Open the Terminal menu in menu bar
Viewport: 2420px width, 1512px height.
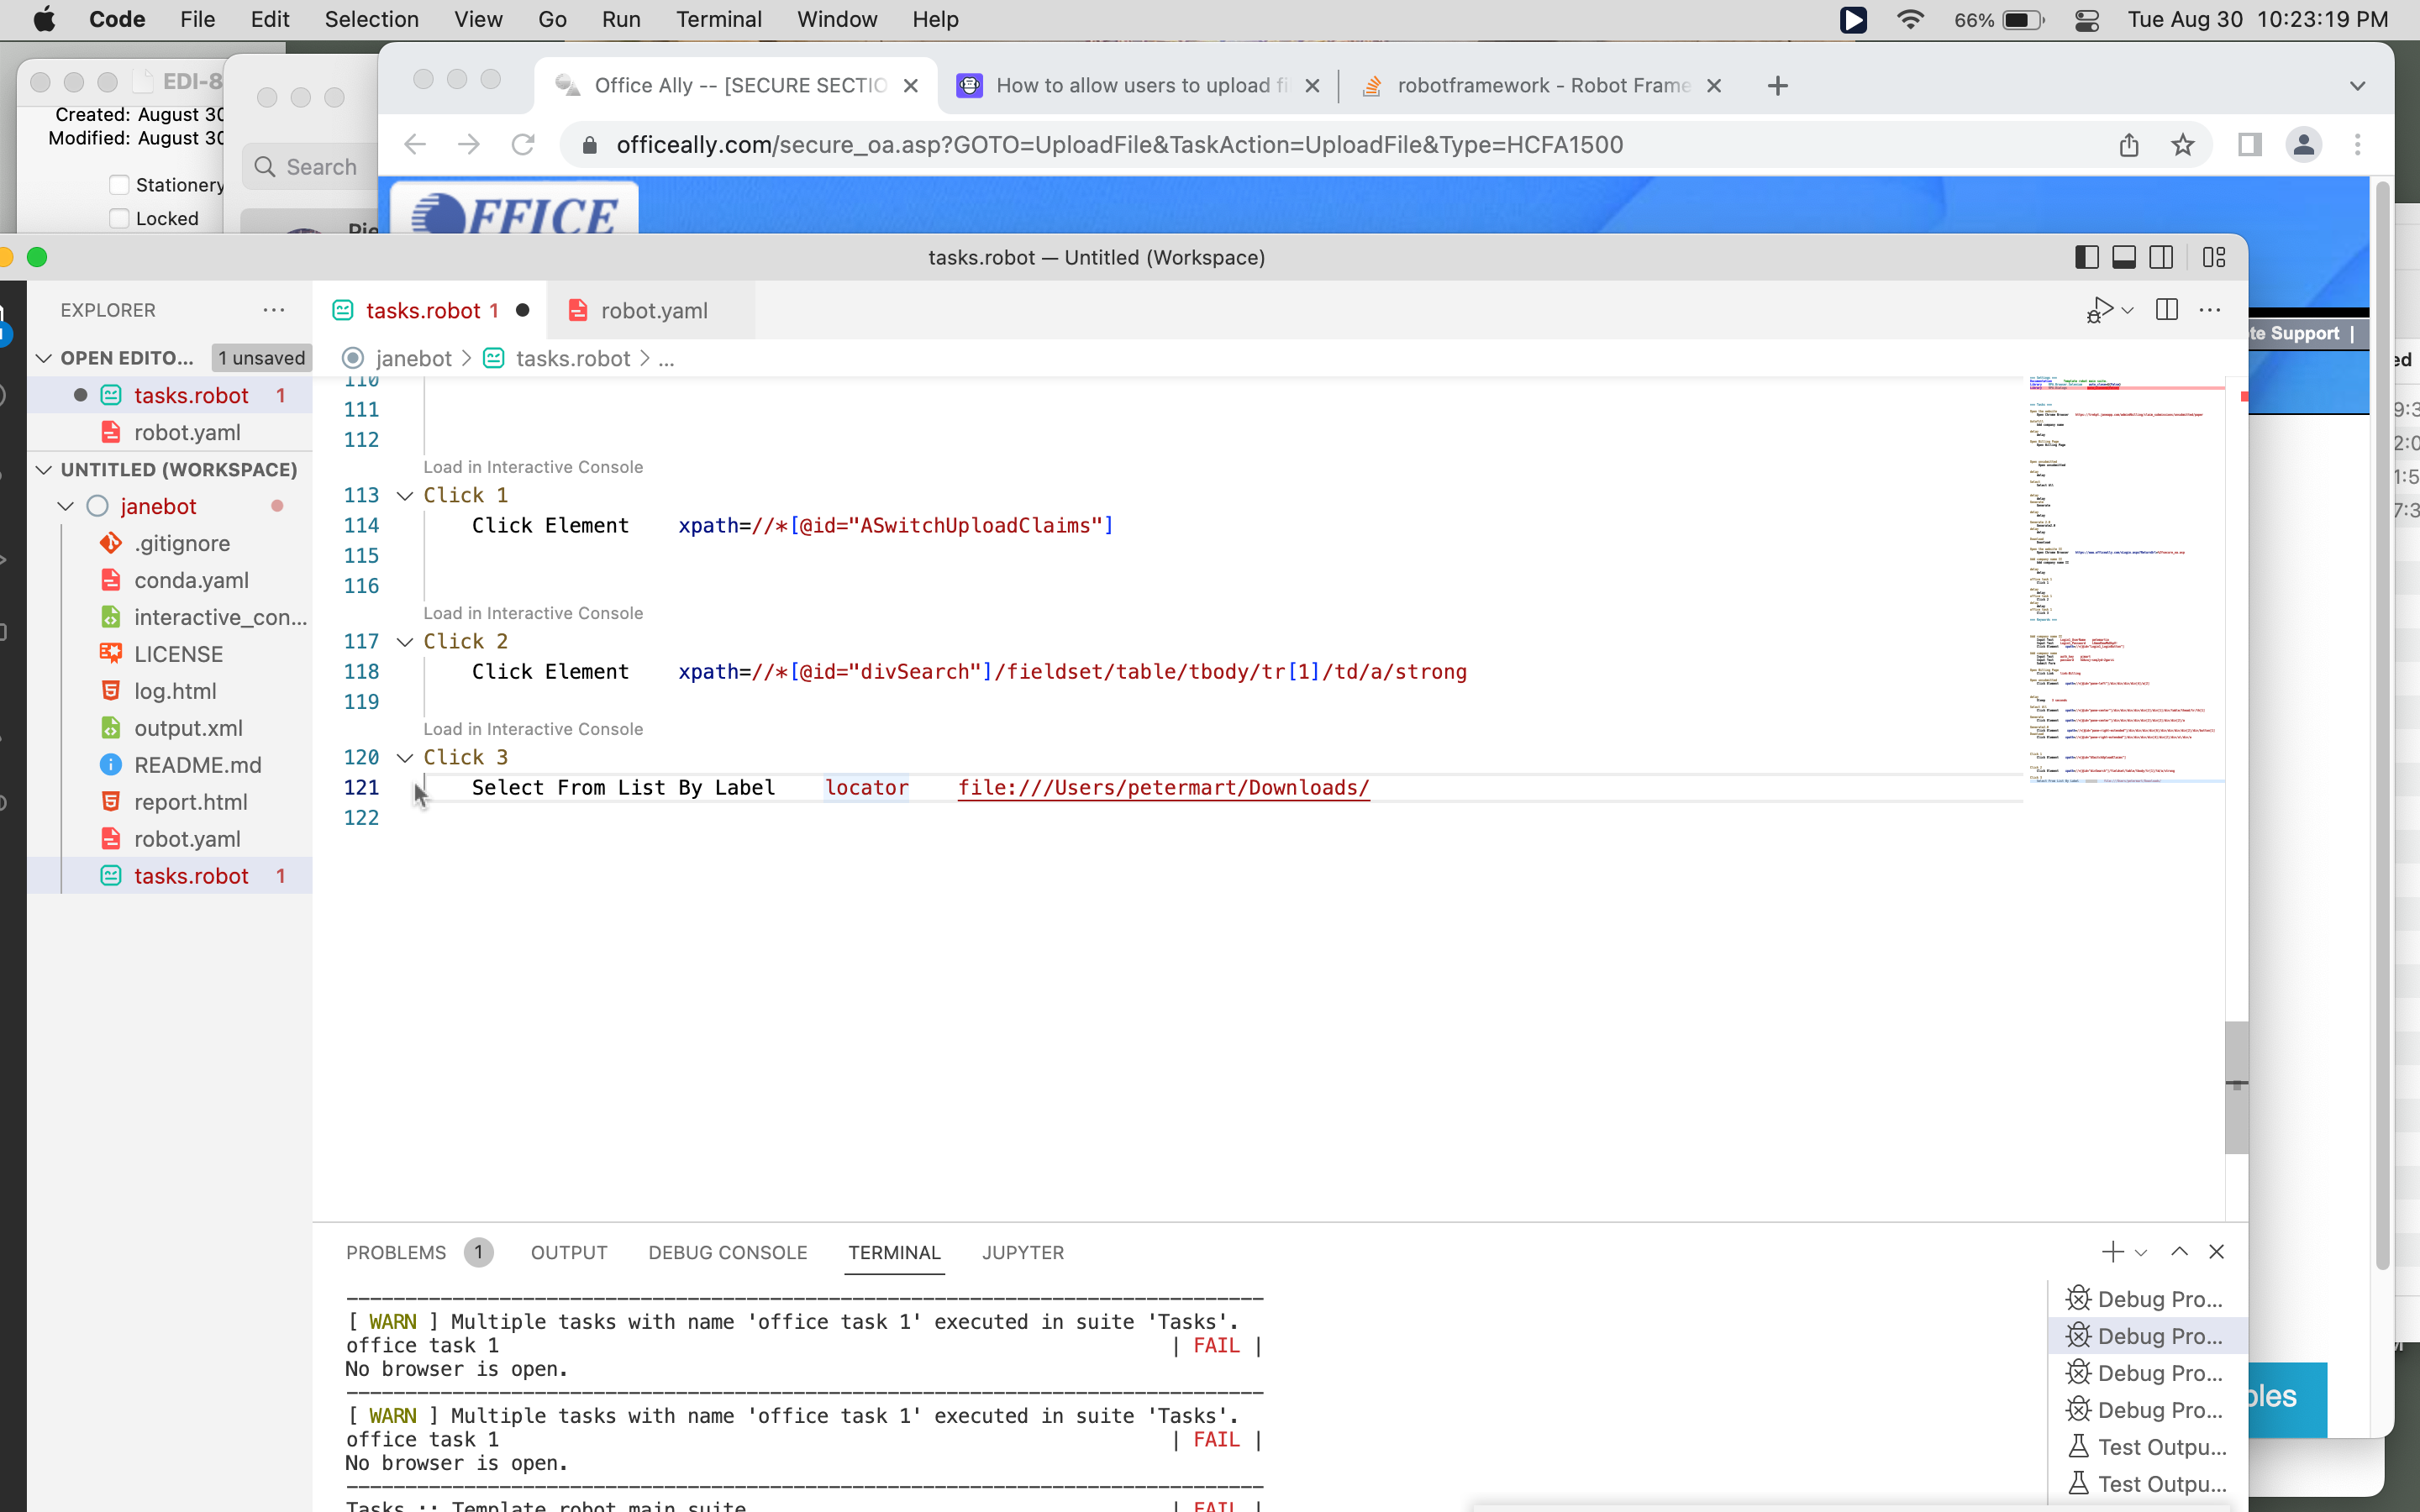point(718,20)
